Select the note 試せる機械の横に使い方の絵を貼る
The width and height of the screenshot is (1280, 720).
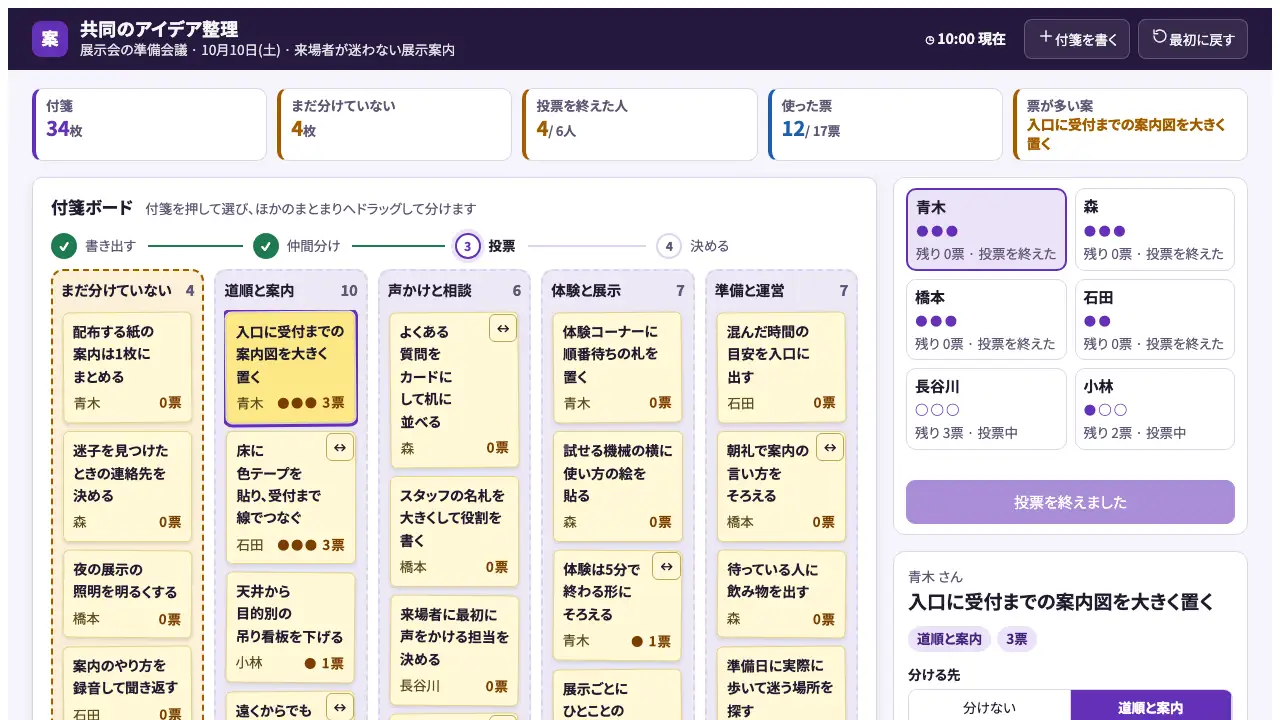[x=617, y=486]
